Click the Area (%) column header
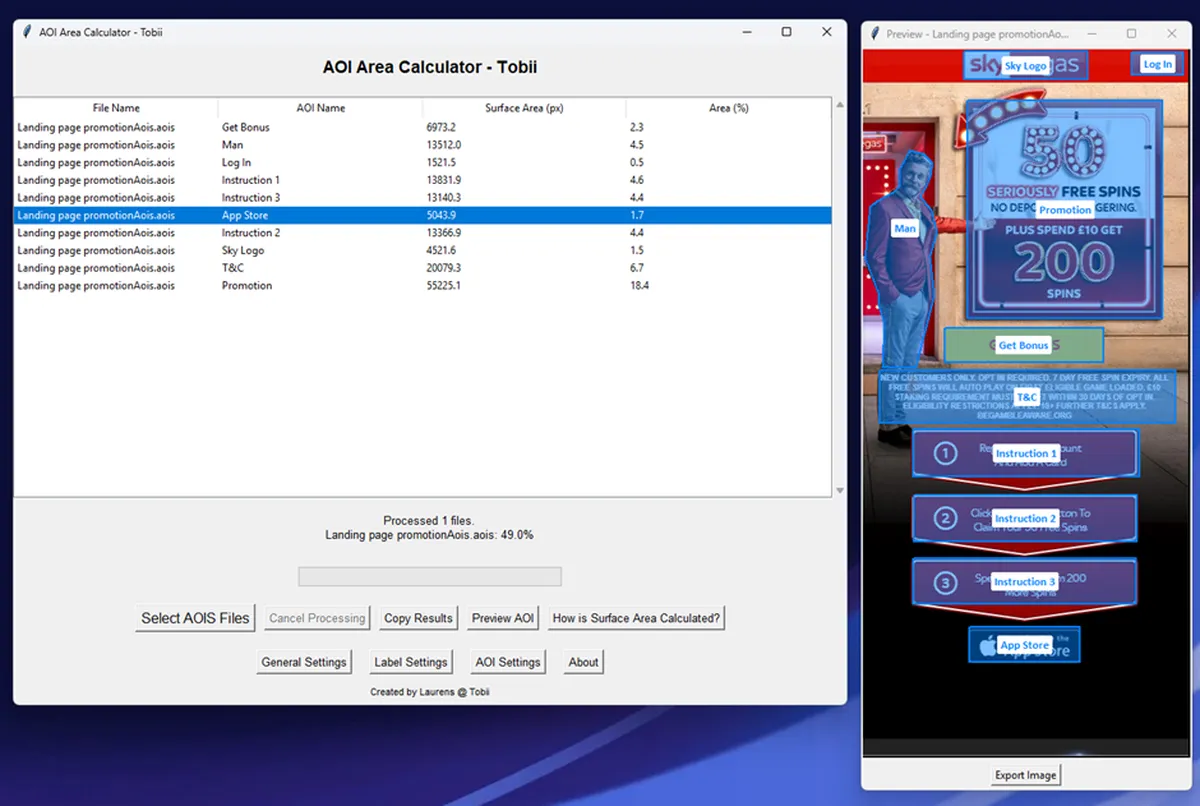The height and width of the screenshot is (806, 1200). (x=728, y=108)
